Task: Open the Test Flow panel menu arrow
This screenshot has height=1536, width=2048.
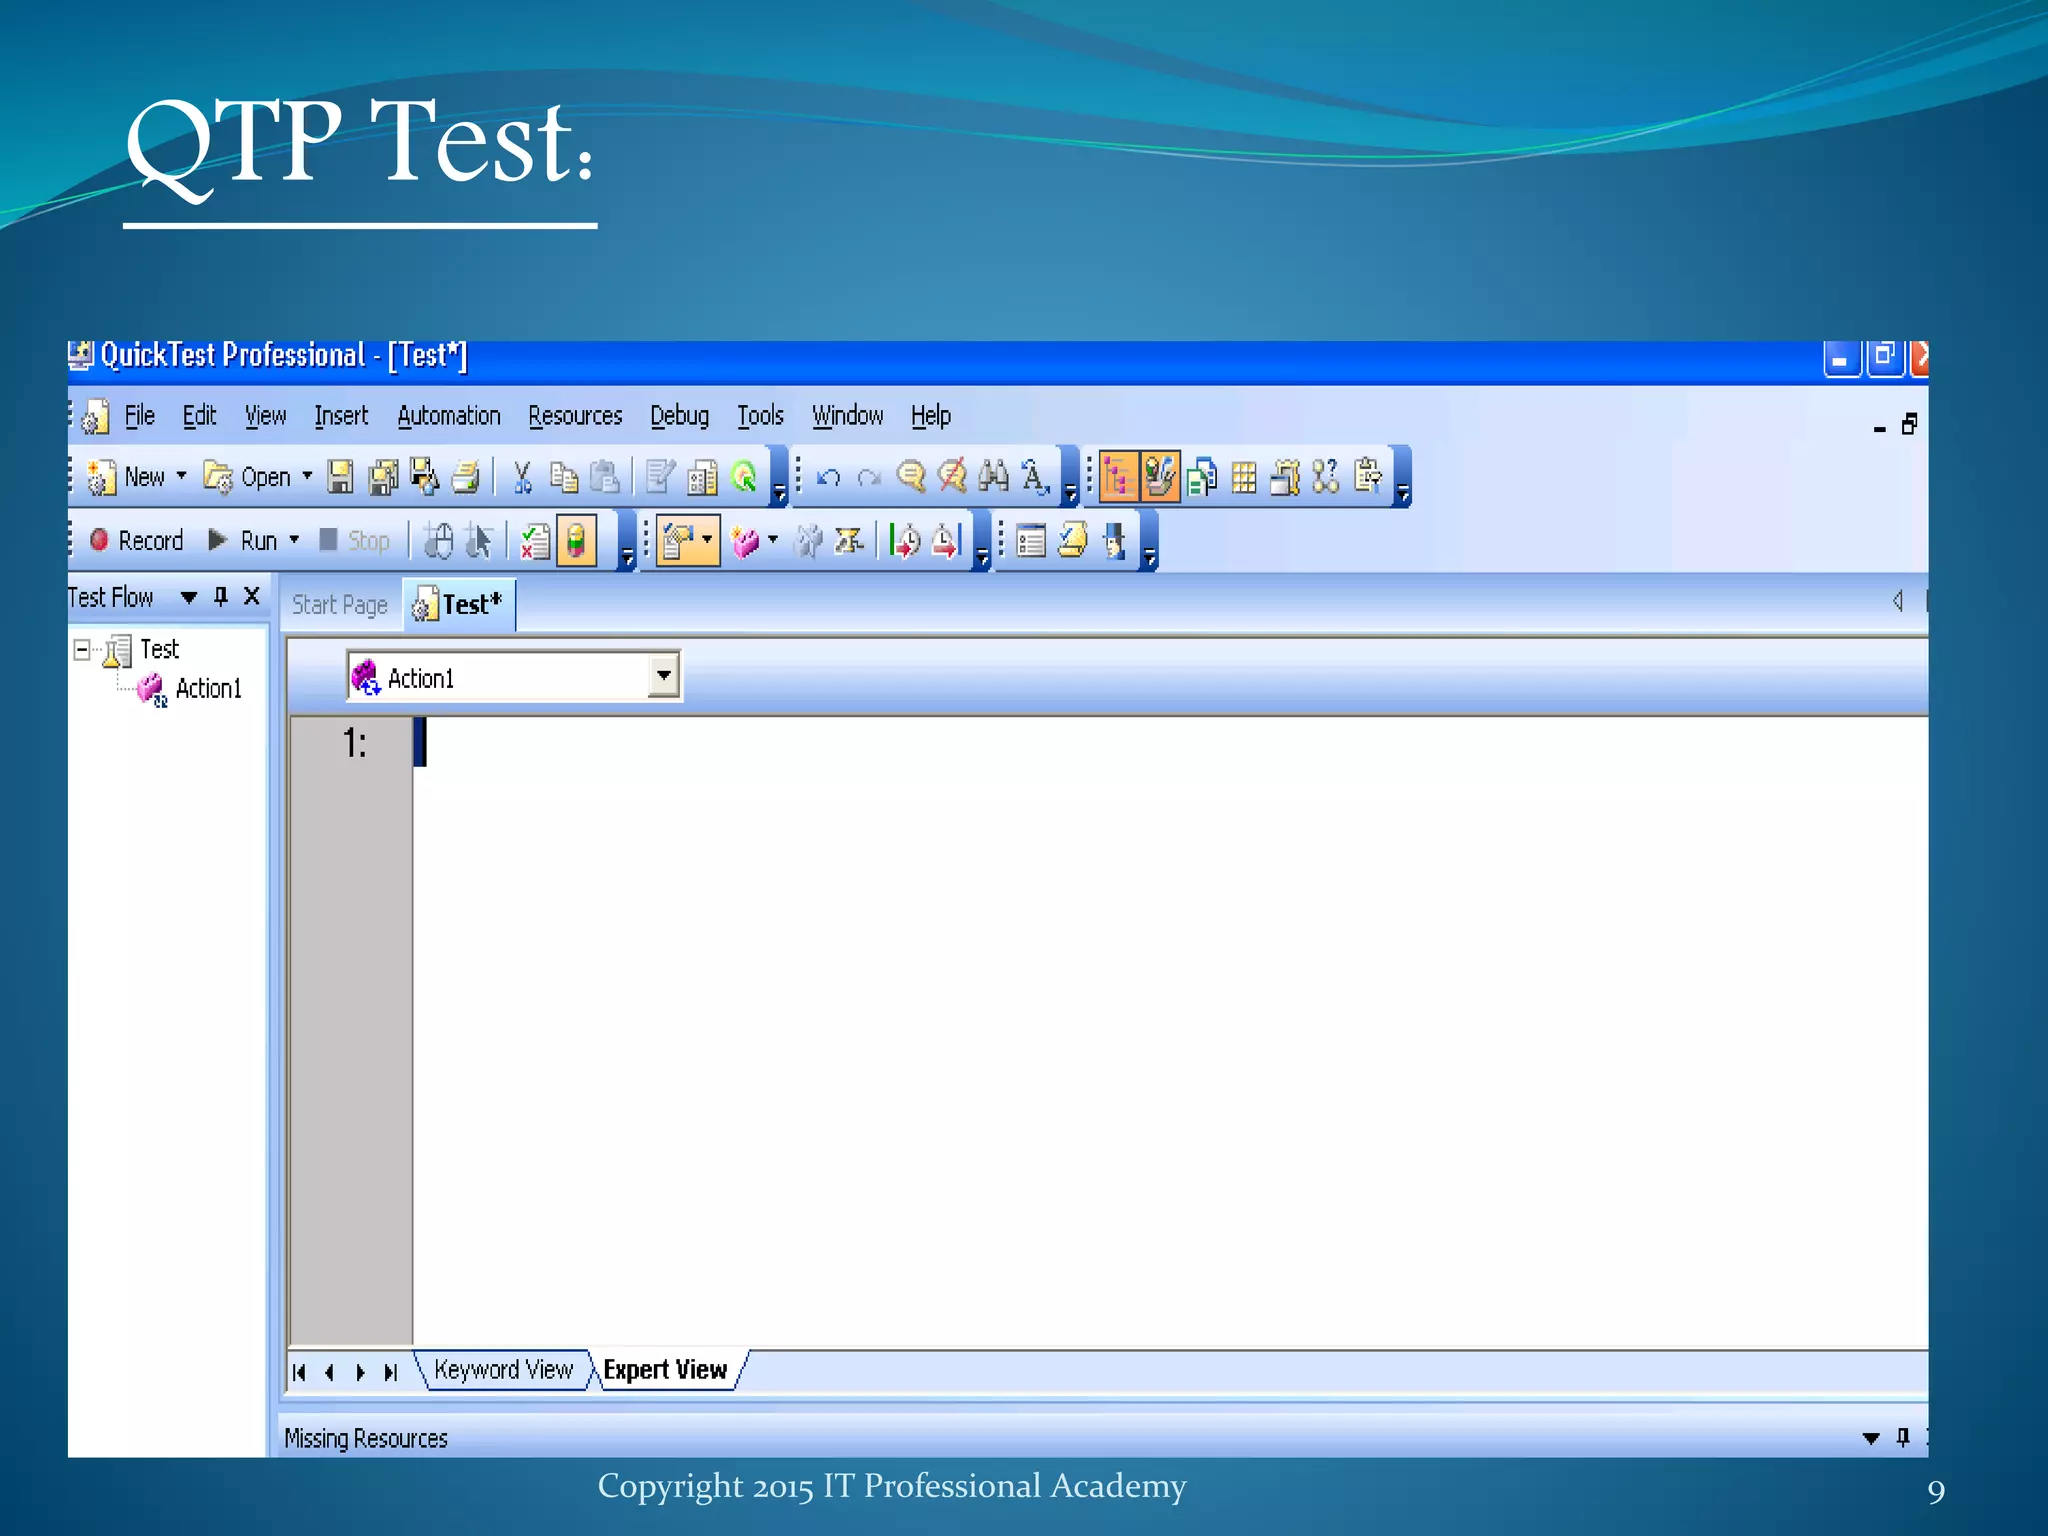Action: (x=189, y=598)
